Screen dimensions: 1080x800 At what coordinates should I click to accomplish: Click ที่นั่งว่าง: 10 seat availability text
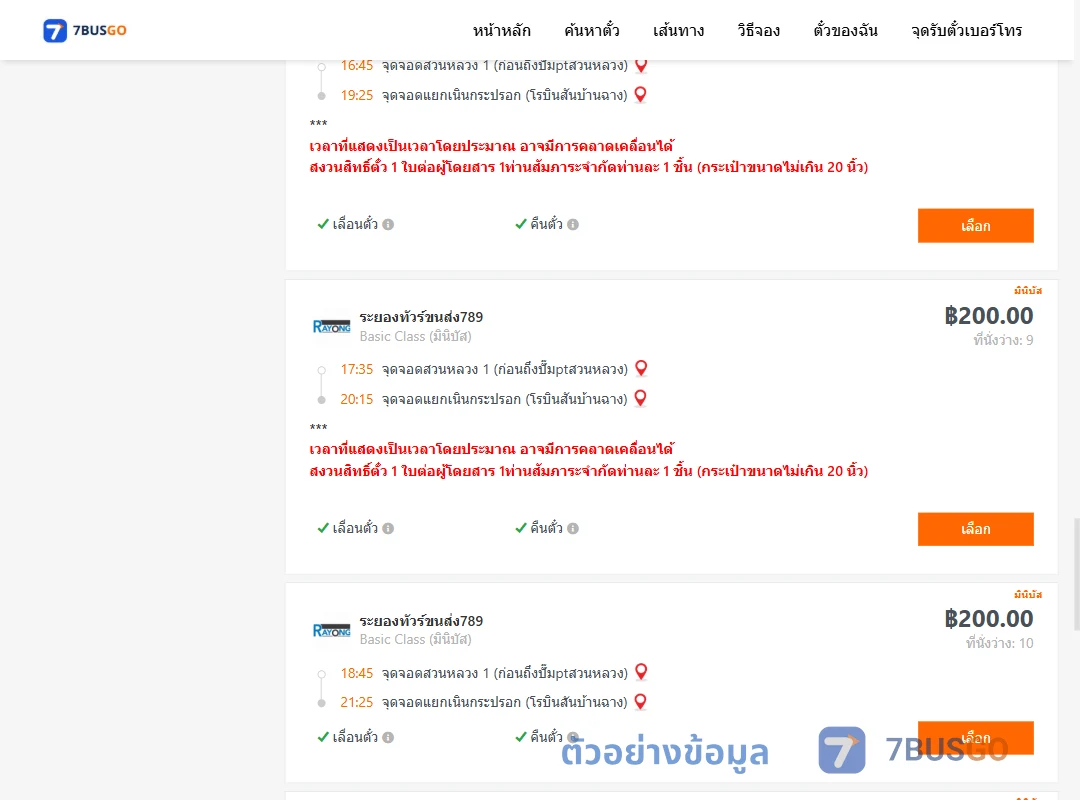pos(999,643)
